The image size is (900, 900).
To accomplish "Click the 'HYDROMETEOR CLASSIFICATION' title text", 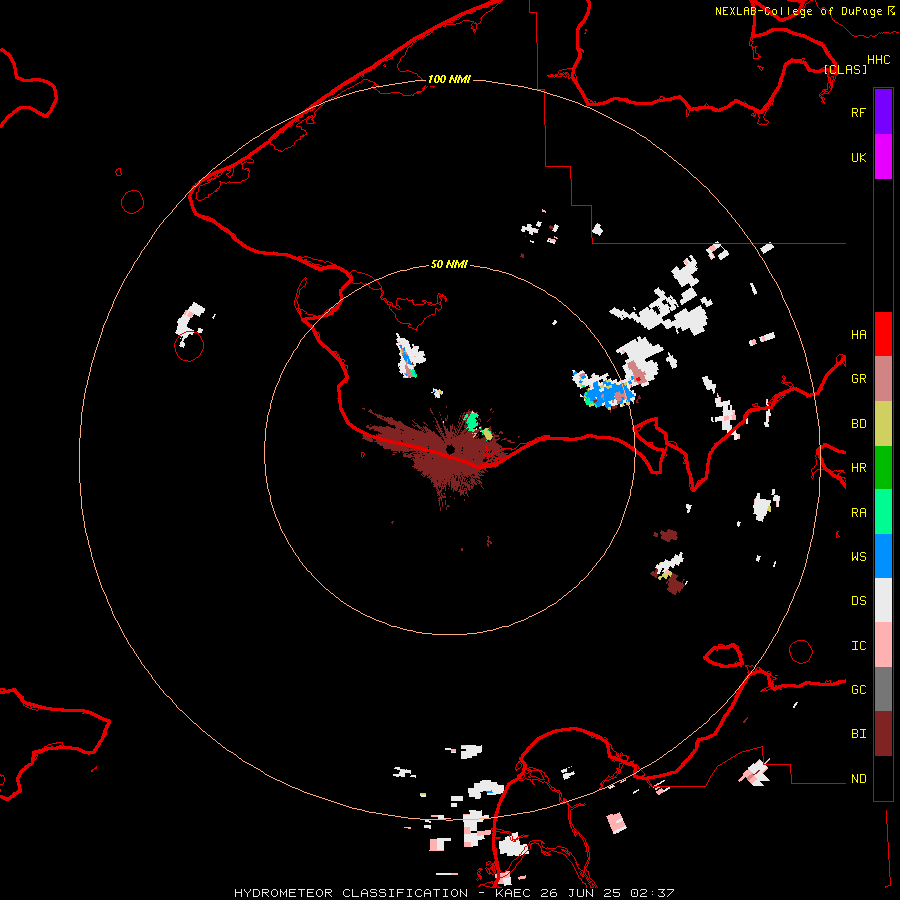I will point(351,893).
